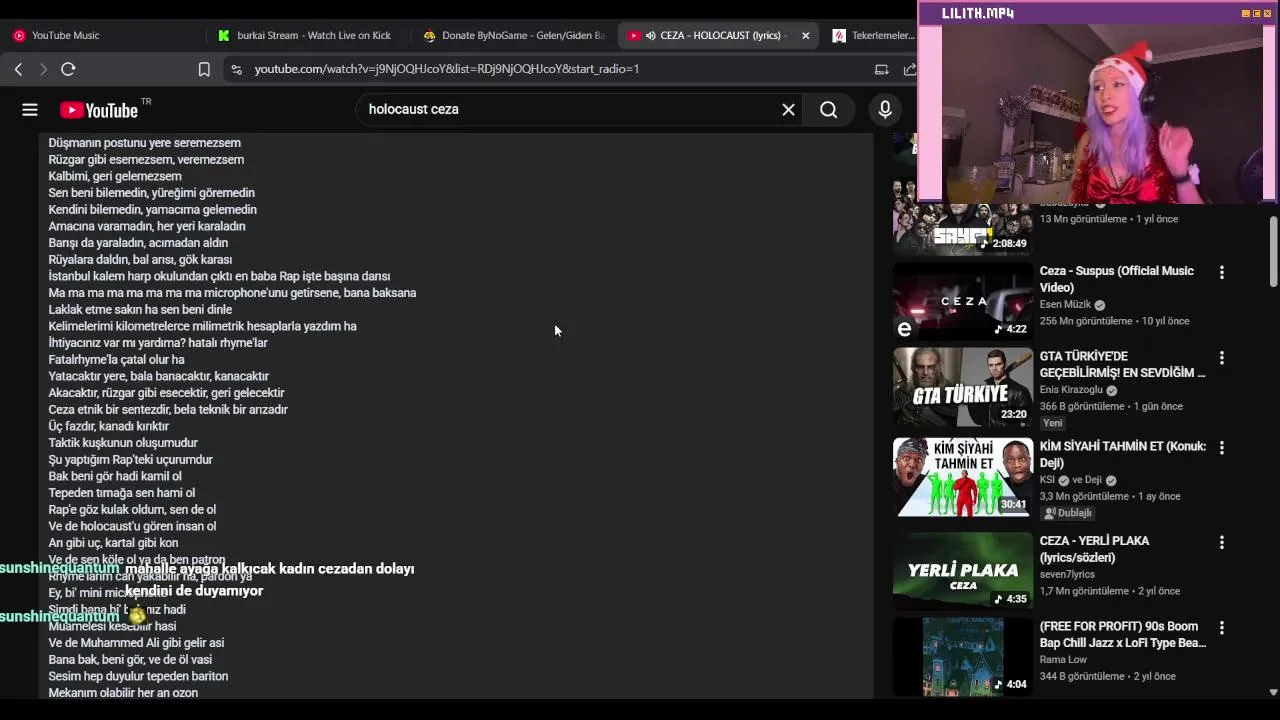The image size is (1280, 720).
Task: Open the YouTube hamburger guide menu
Action: coord(30,110)
